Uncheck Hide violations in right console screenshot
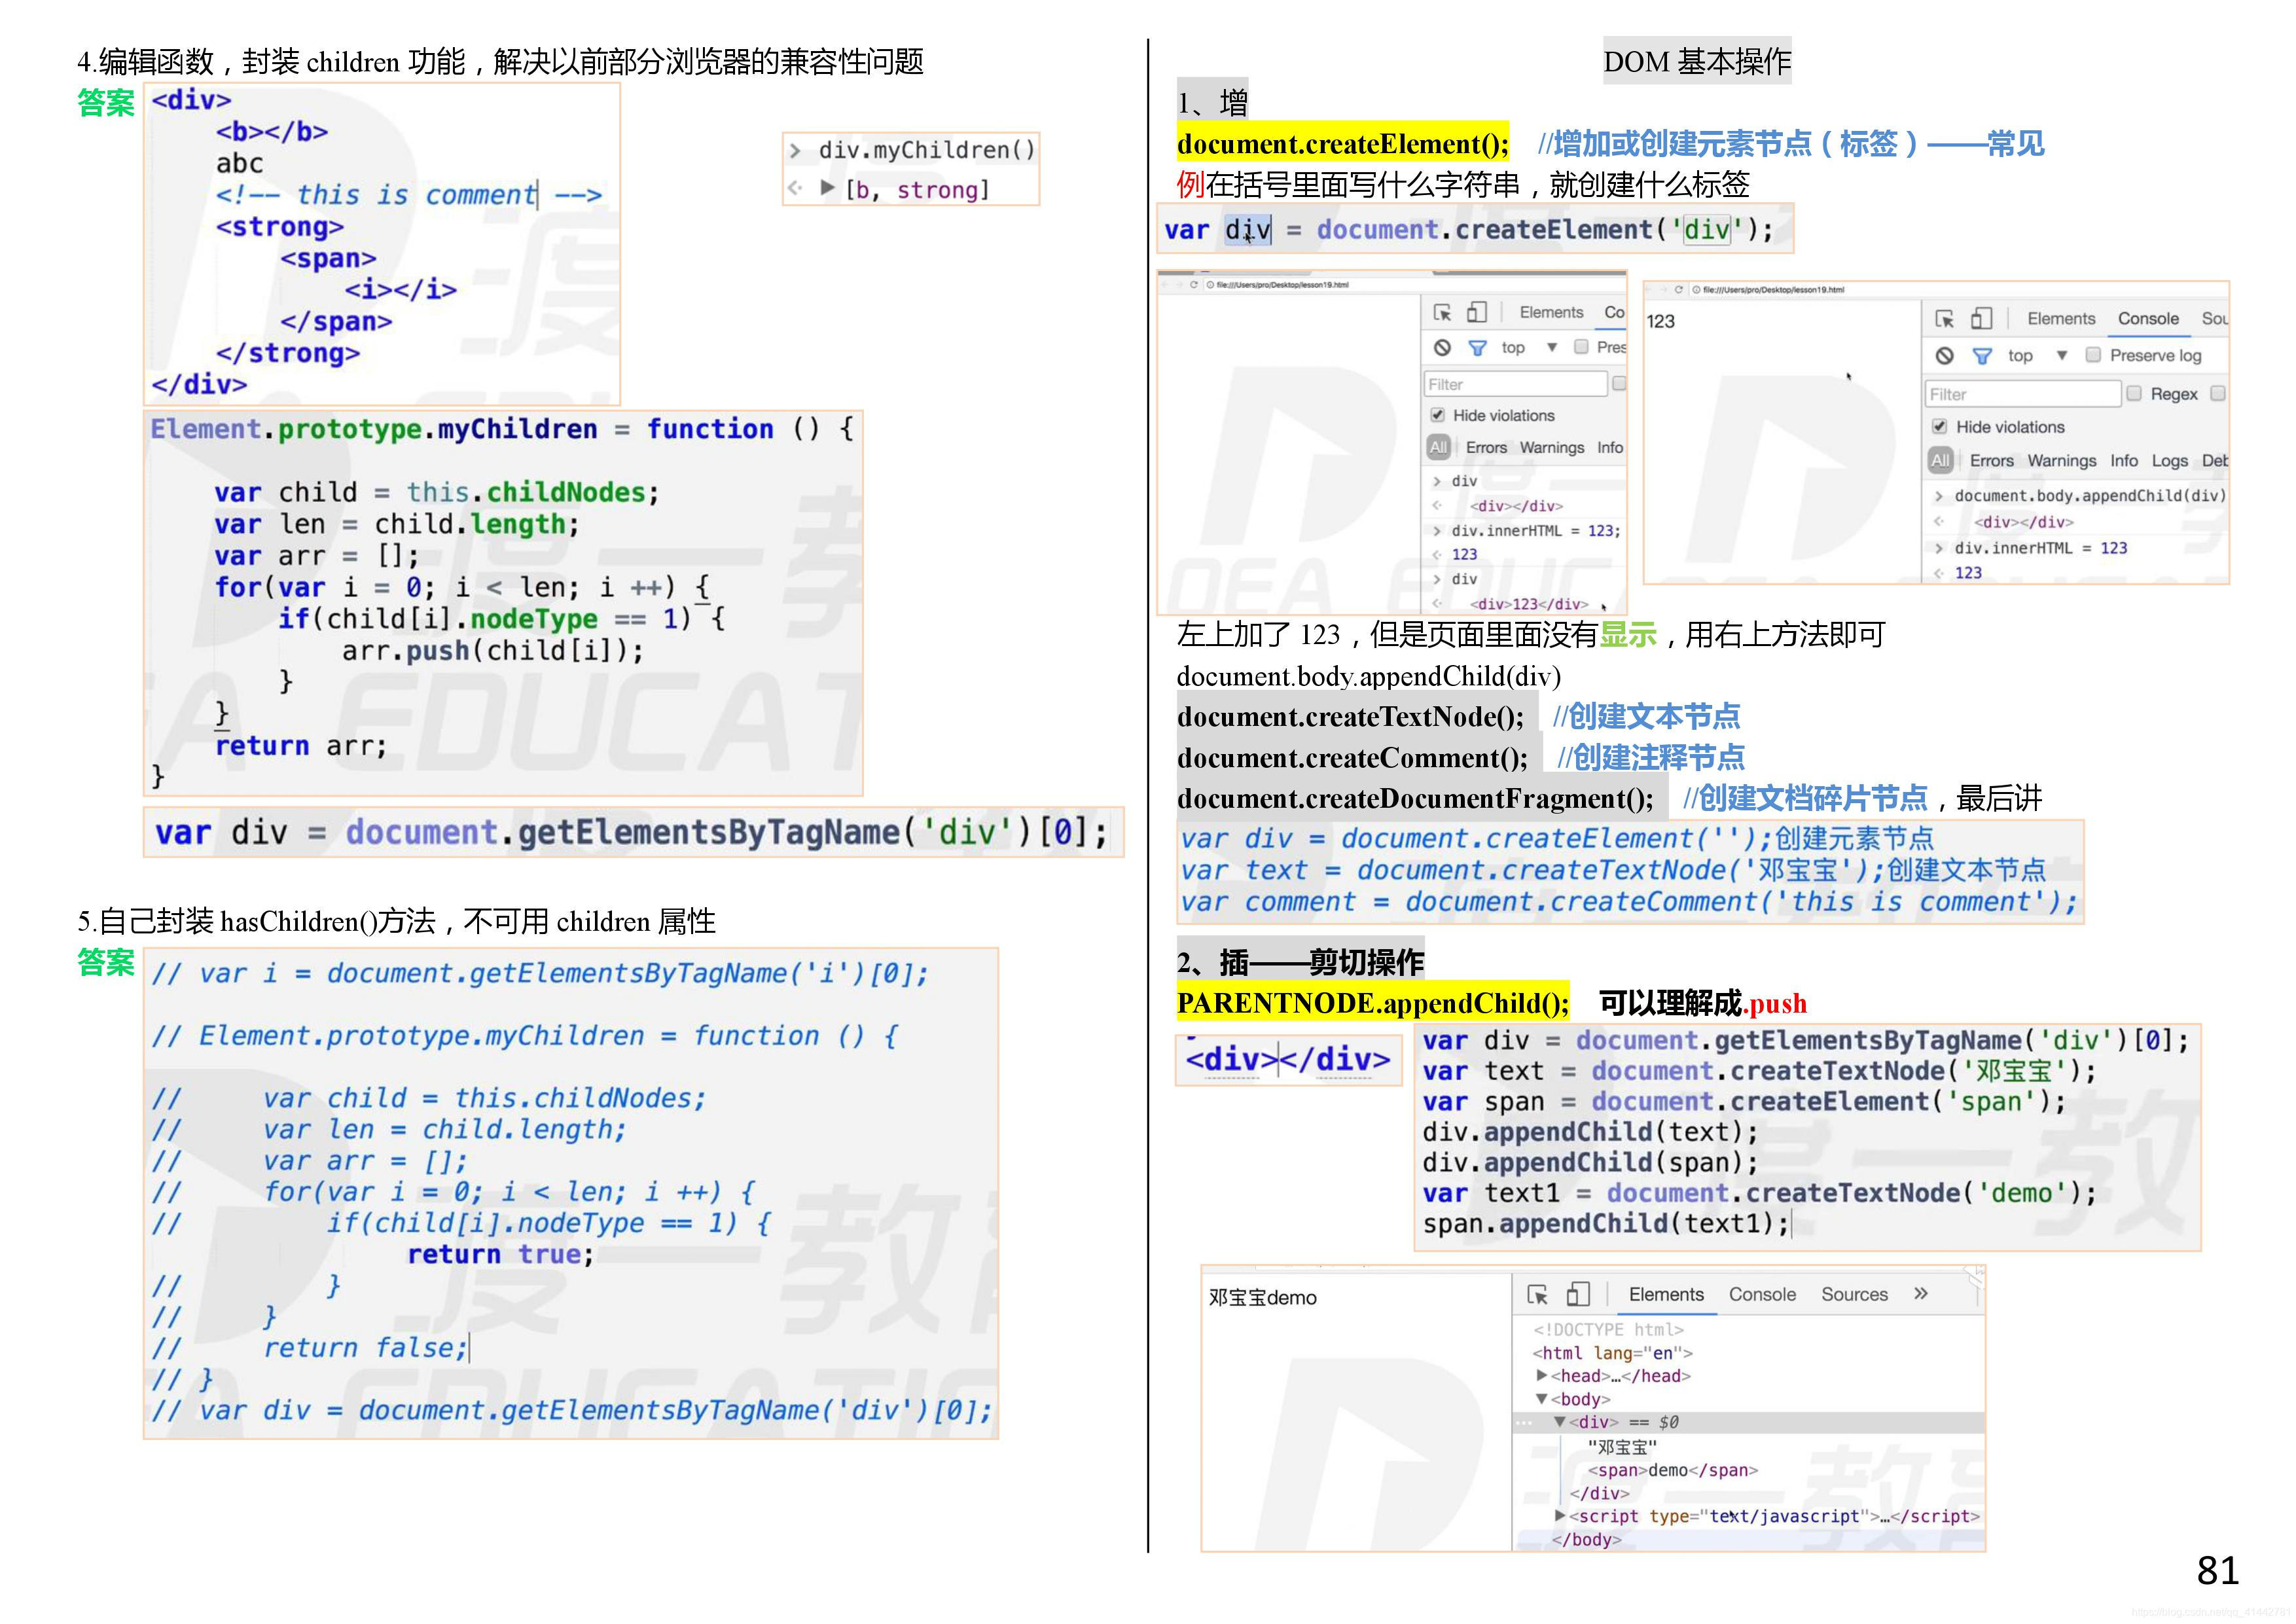Screen dimensions: 2296x1624 pos(1939,427)
